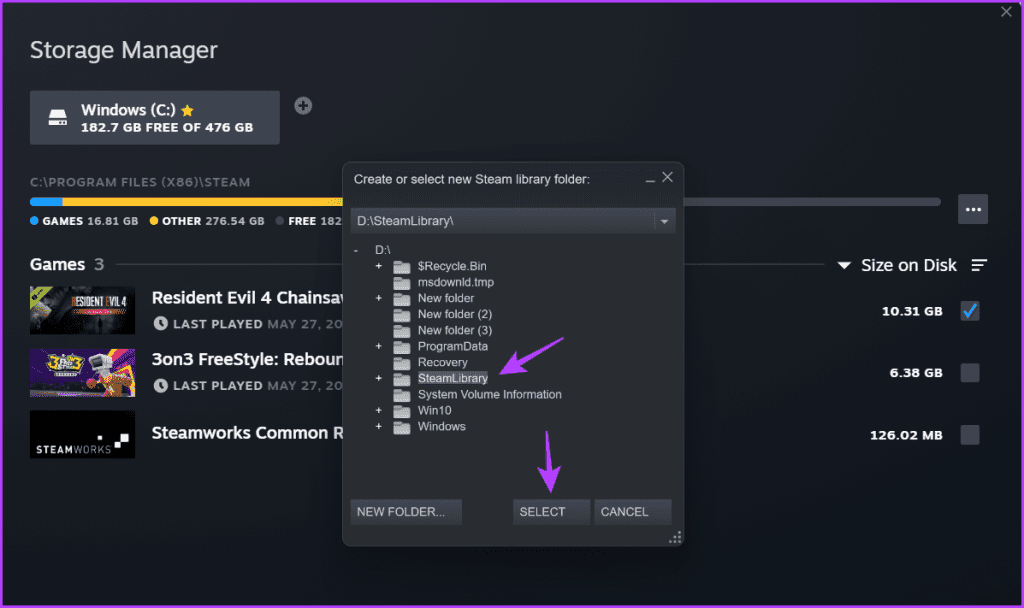Select the msdownld.tmp folder
Image resolution: width=1024 pixels, height=608 pixels.
456,282
